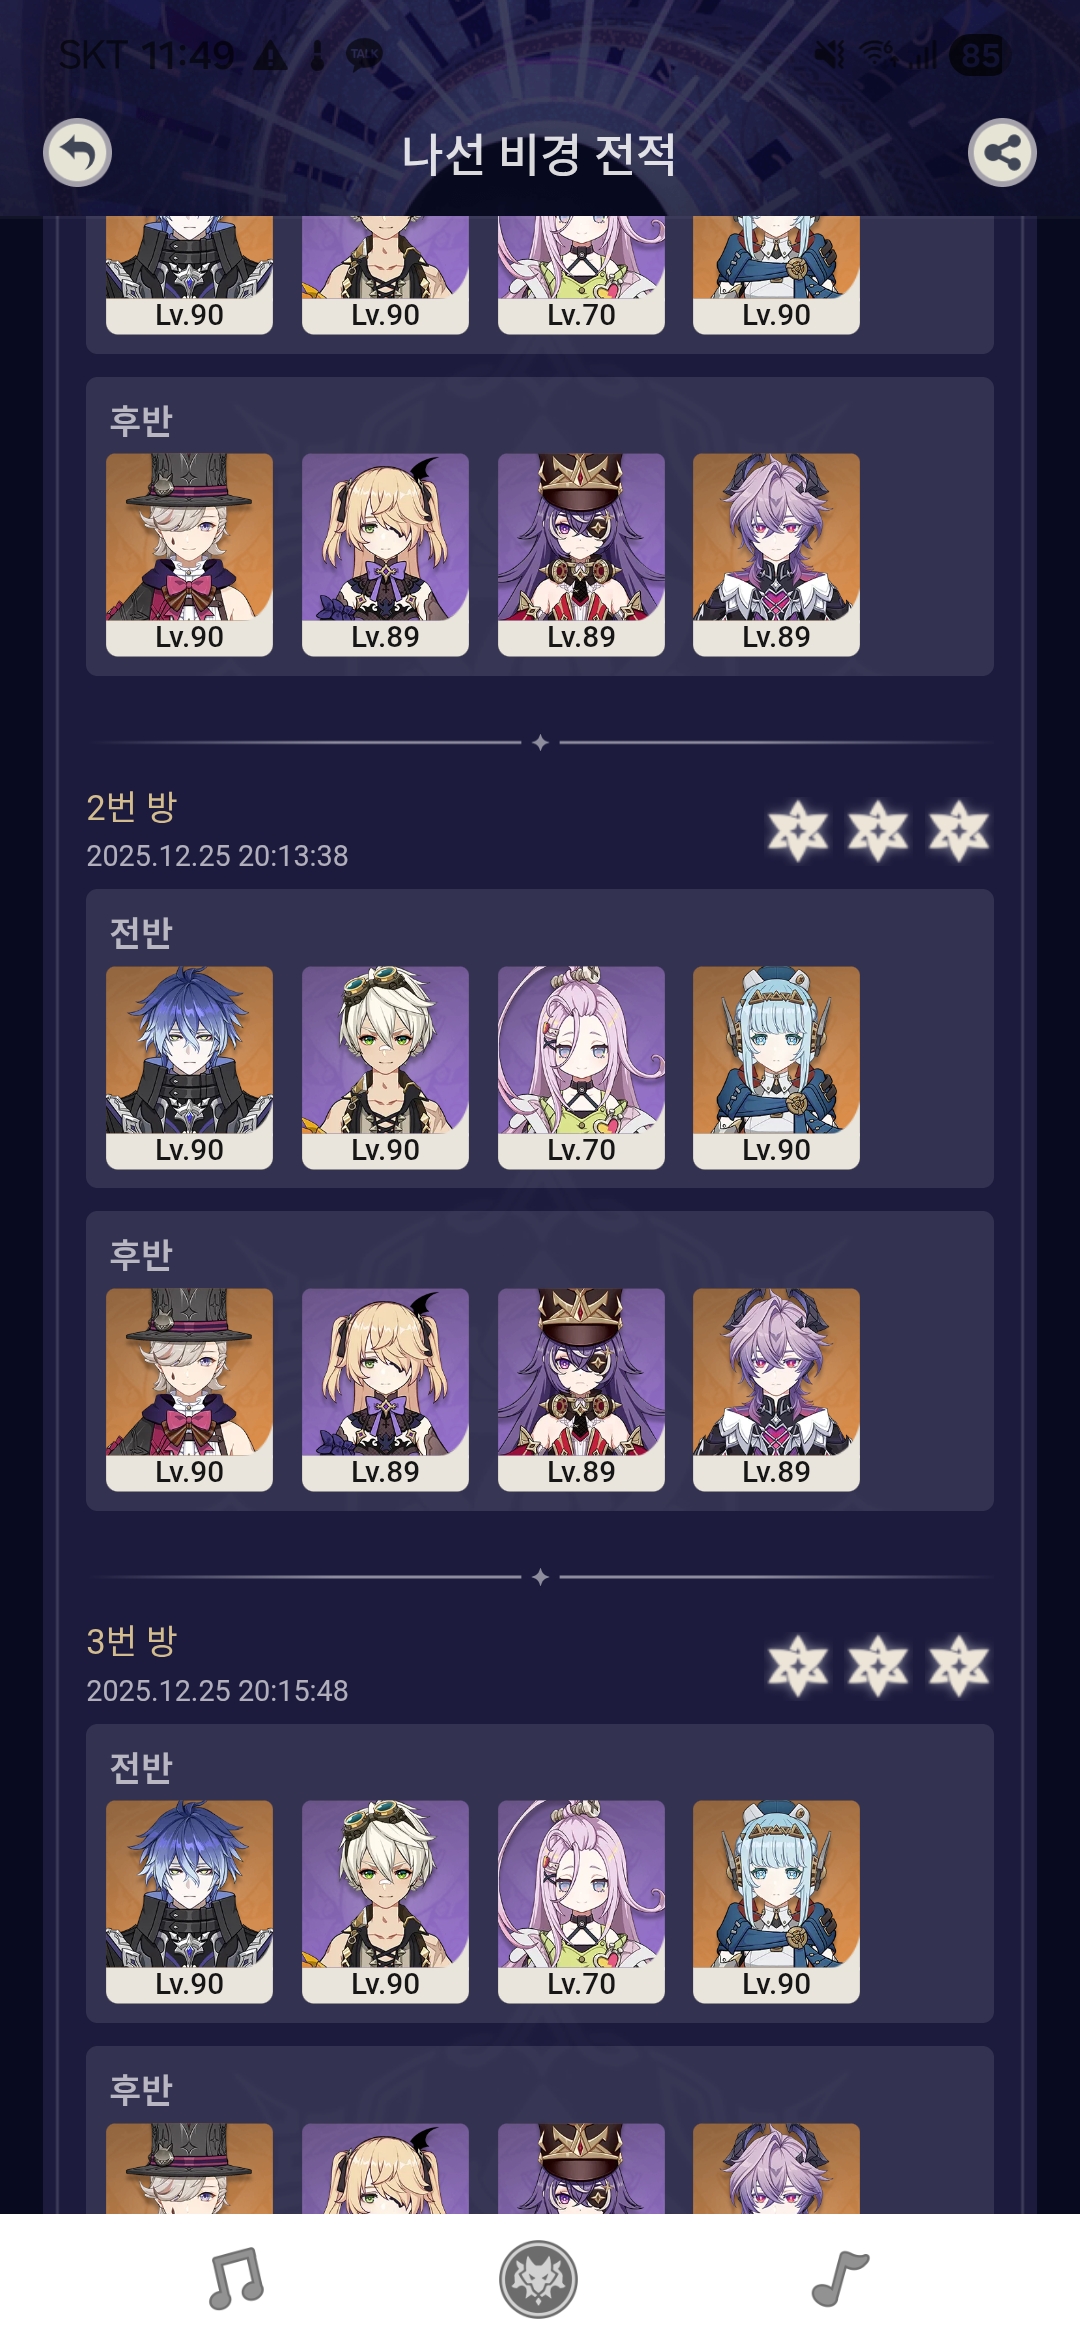Image resolution: width=1080 pixels, height=2340 pixels.
Task: Select top-hat Lv.90 character in Room 2 second half
Action: pos(189,1389)
